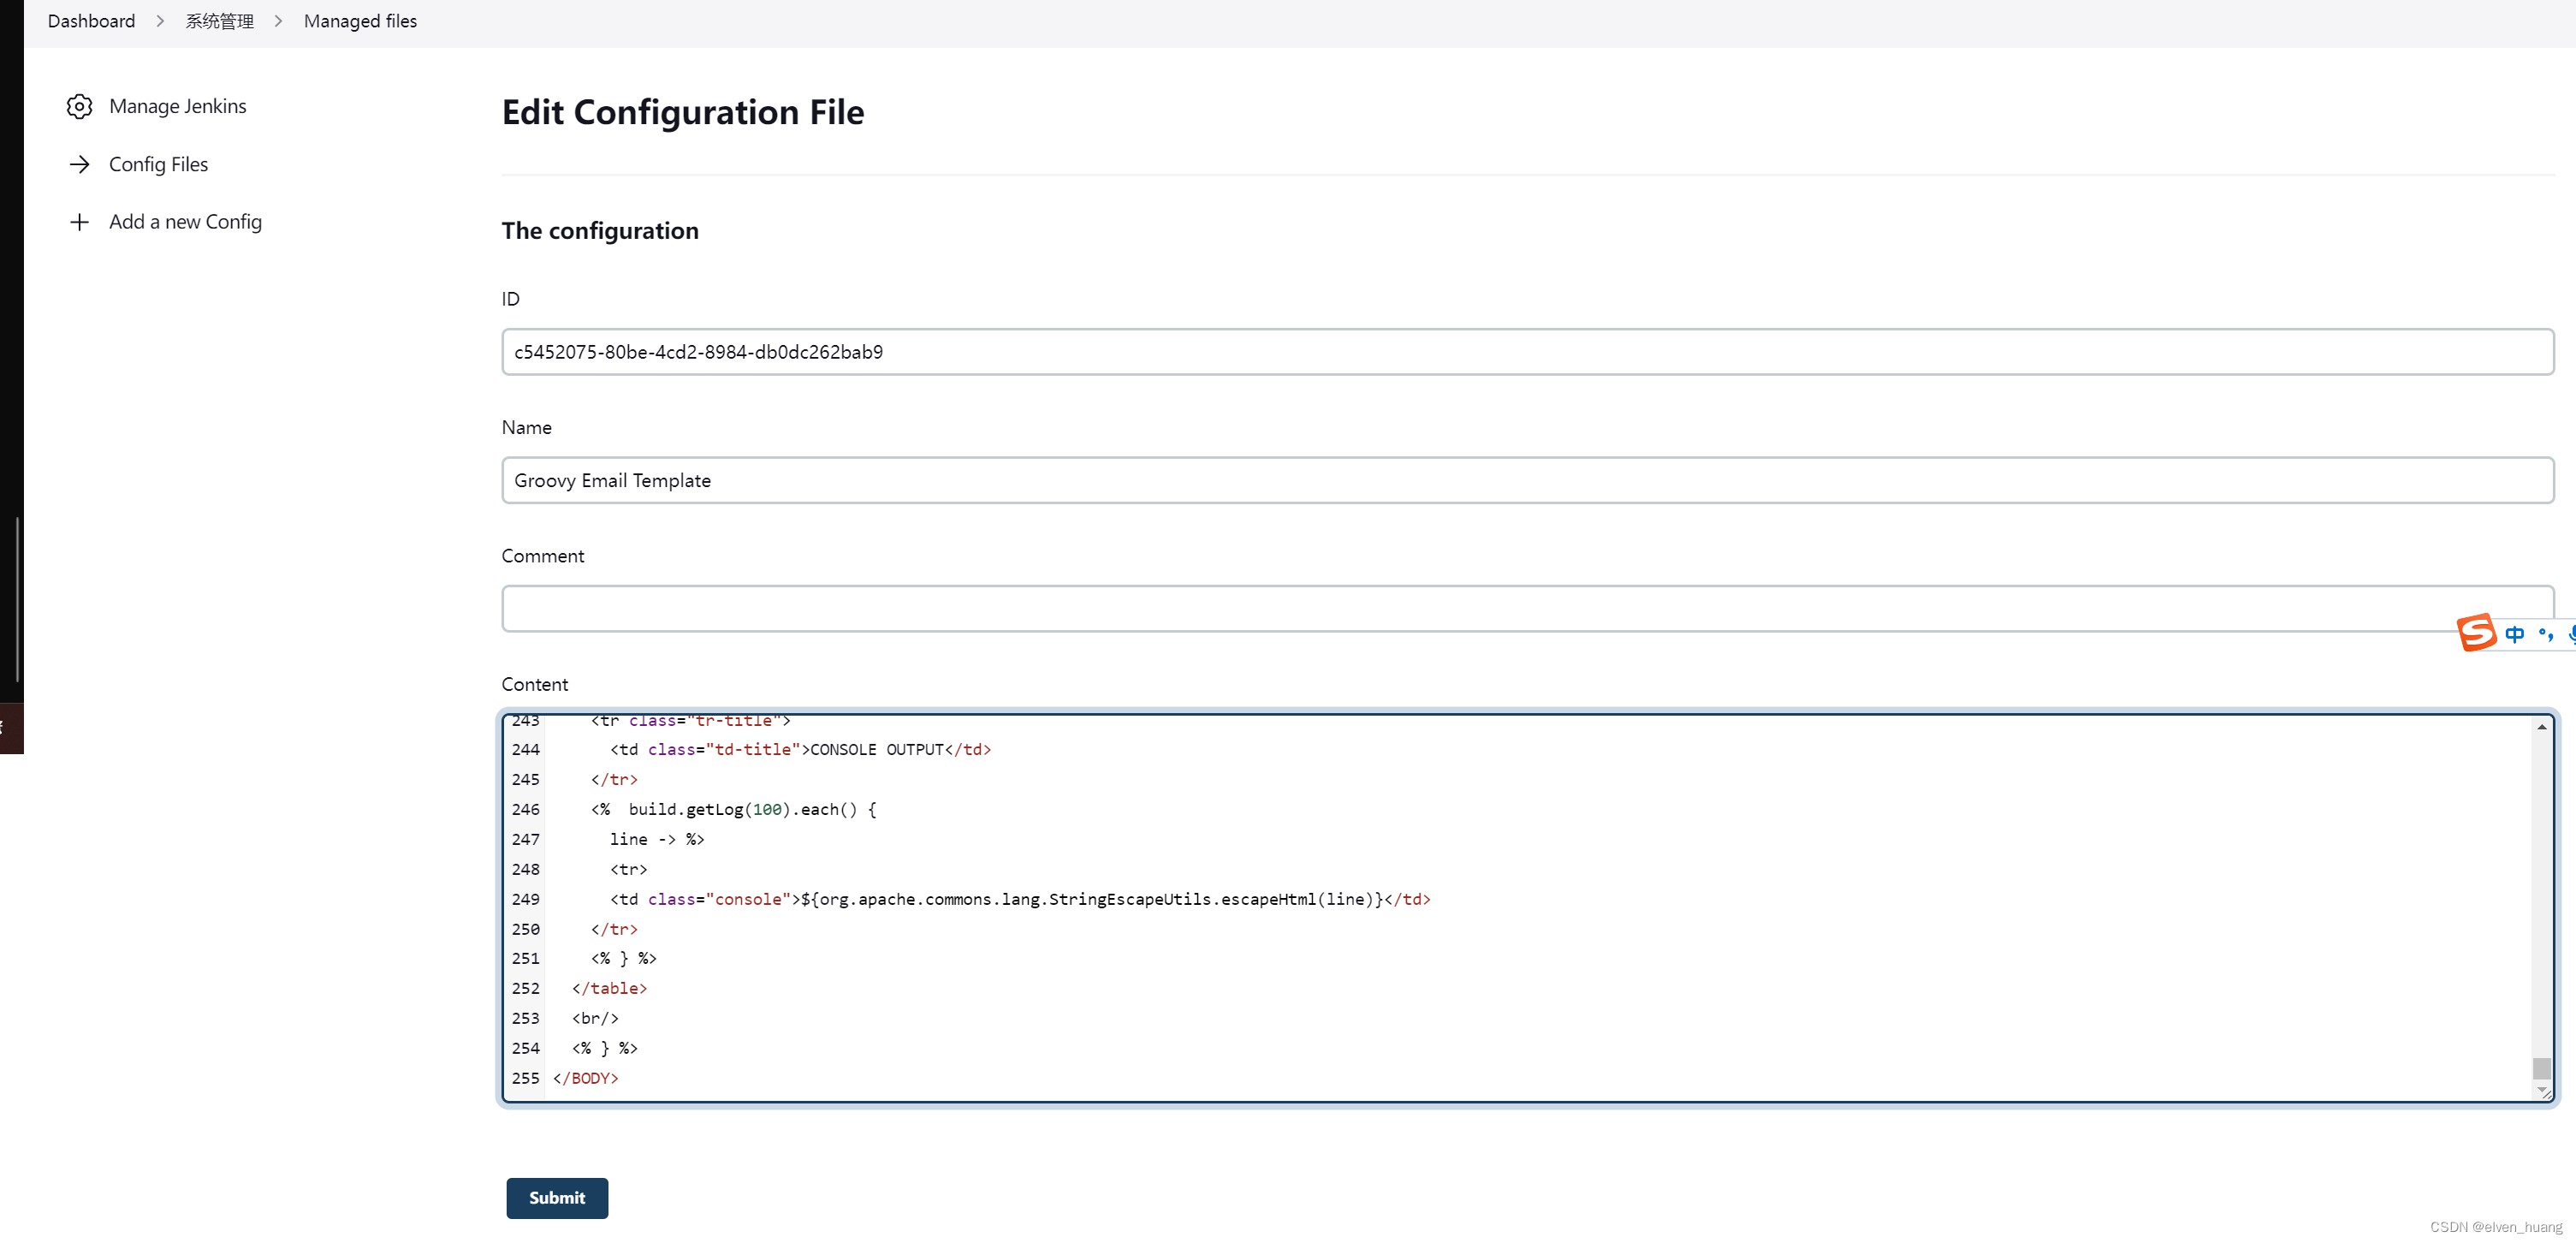This screenshot has width=2576, height=1243.
Task: Click the content editor scrollbar thumb
Action: [x=2541, y=1068]
